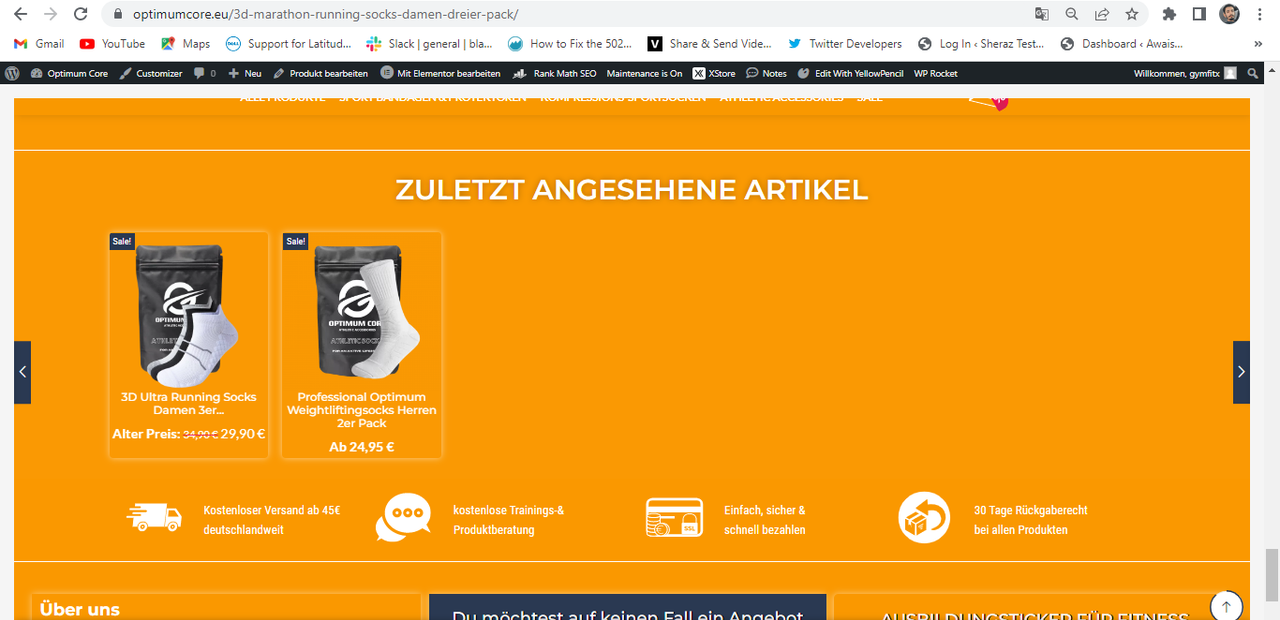
Task: Open Weightliftingsocks Herren product image
Action: coord(362,312)
